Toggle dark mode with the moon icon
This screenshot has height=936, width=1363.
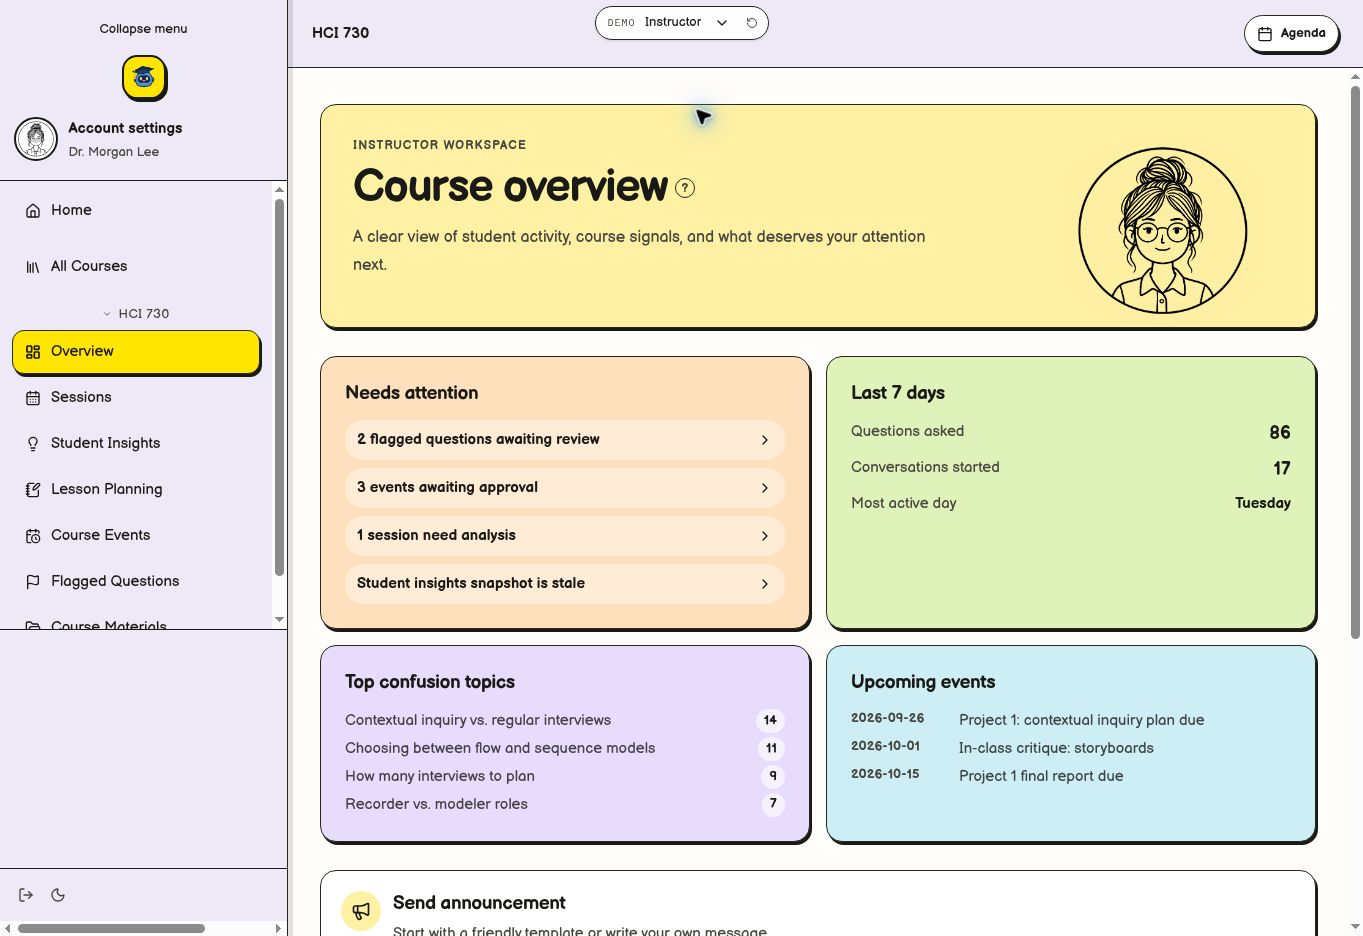[58, 895]
